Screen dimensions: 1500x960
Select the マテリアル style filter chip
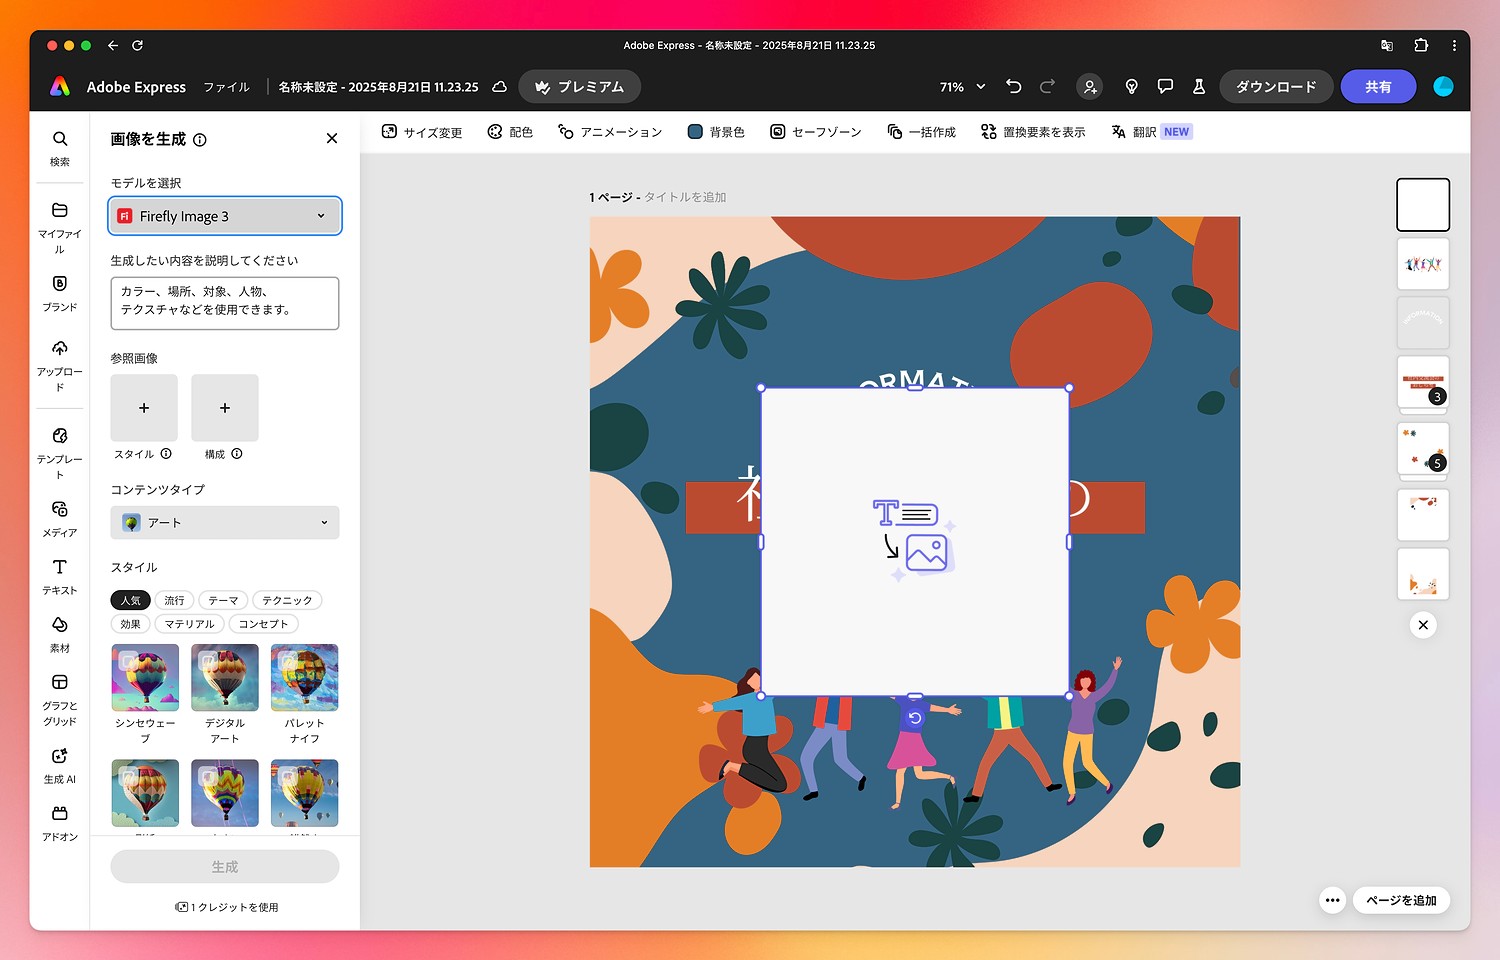[190, 624]
